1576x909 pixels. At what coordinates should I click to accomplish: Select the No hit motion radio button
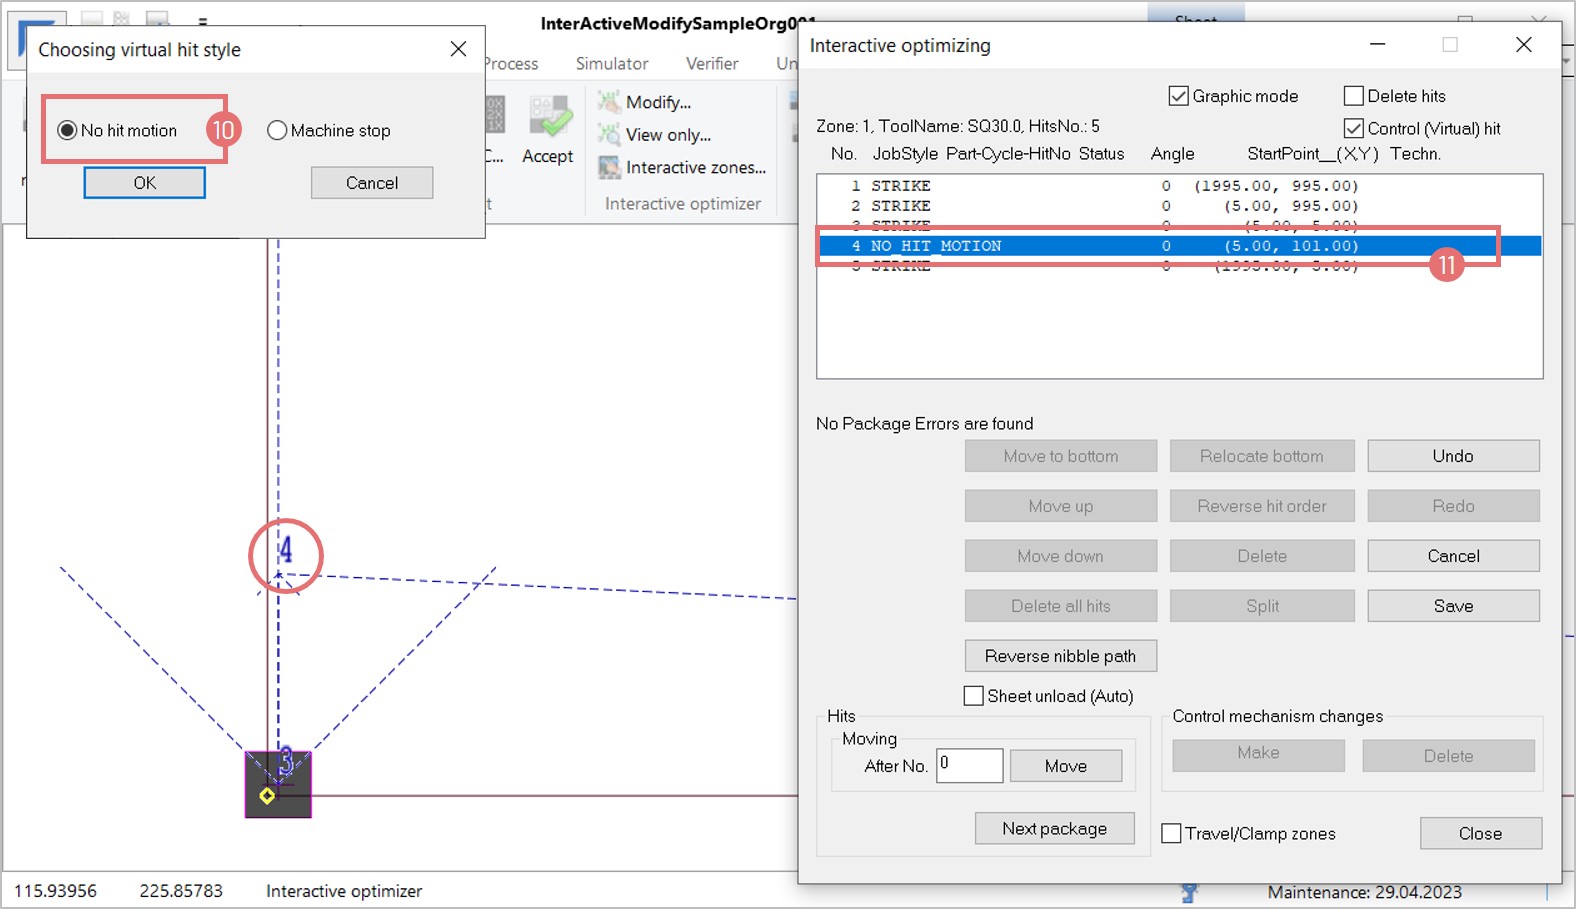click(68, 130)
